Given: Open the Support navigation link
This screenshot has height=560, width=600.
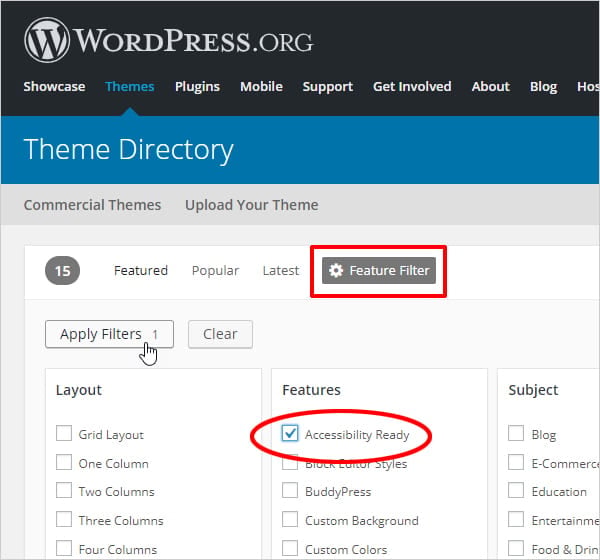Looking at the screenshot, I should 328,87.
